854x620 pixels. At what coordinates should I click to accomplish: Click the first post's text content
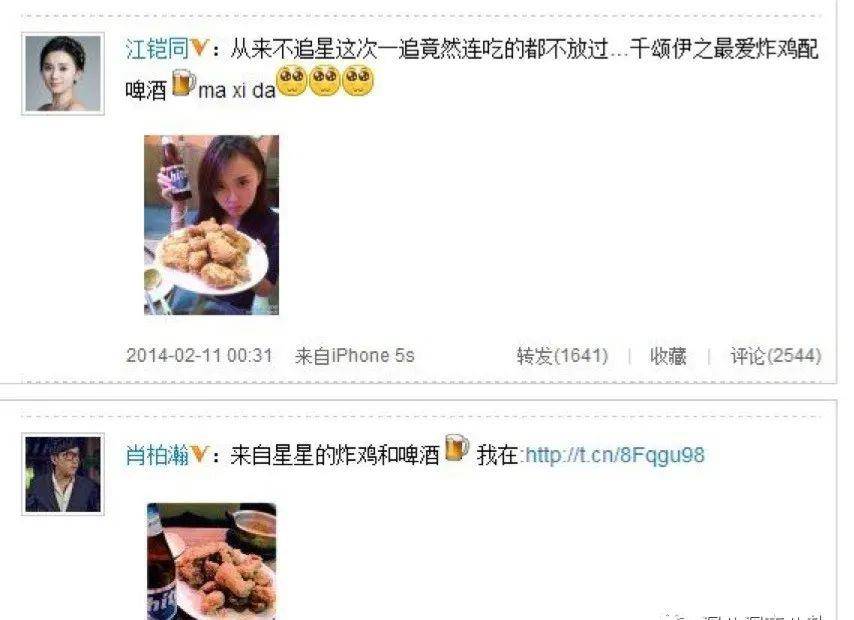coord(472,69)
